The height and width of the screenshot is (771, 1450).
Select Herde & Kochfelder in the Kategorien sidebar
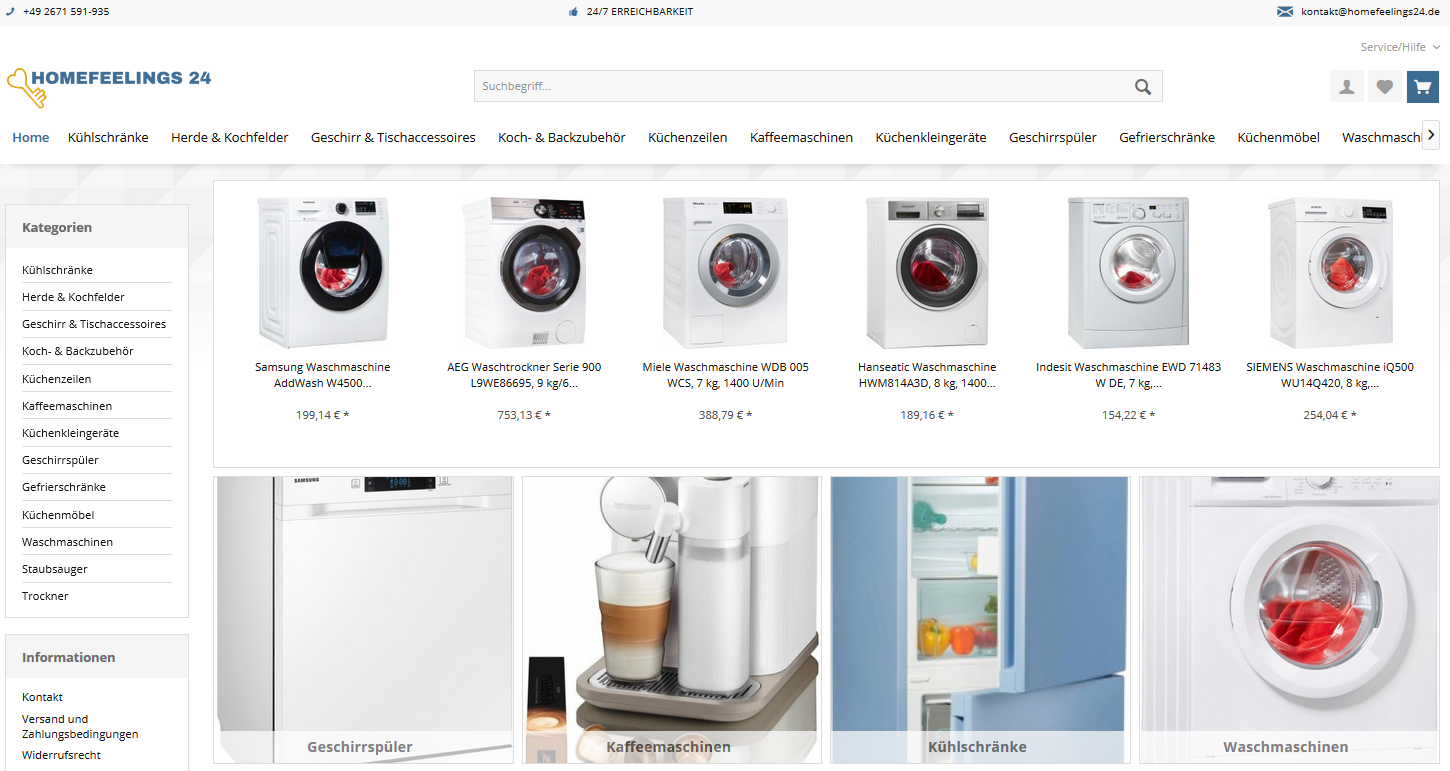tap(97, 297)
